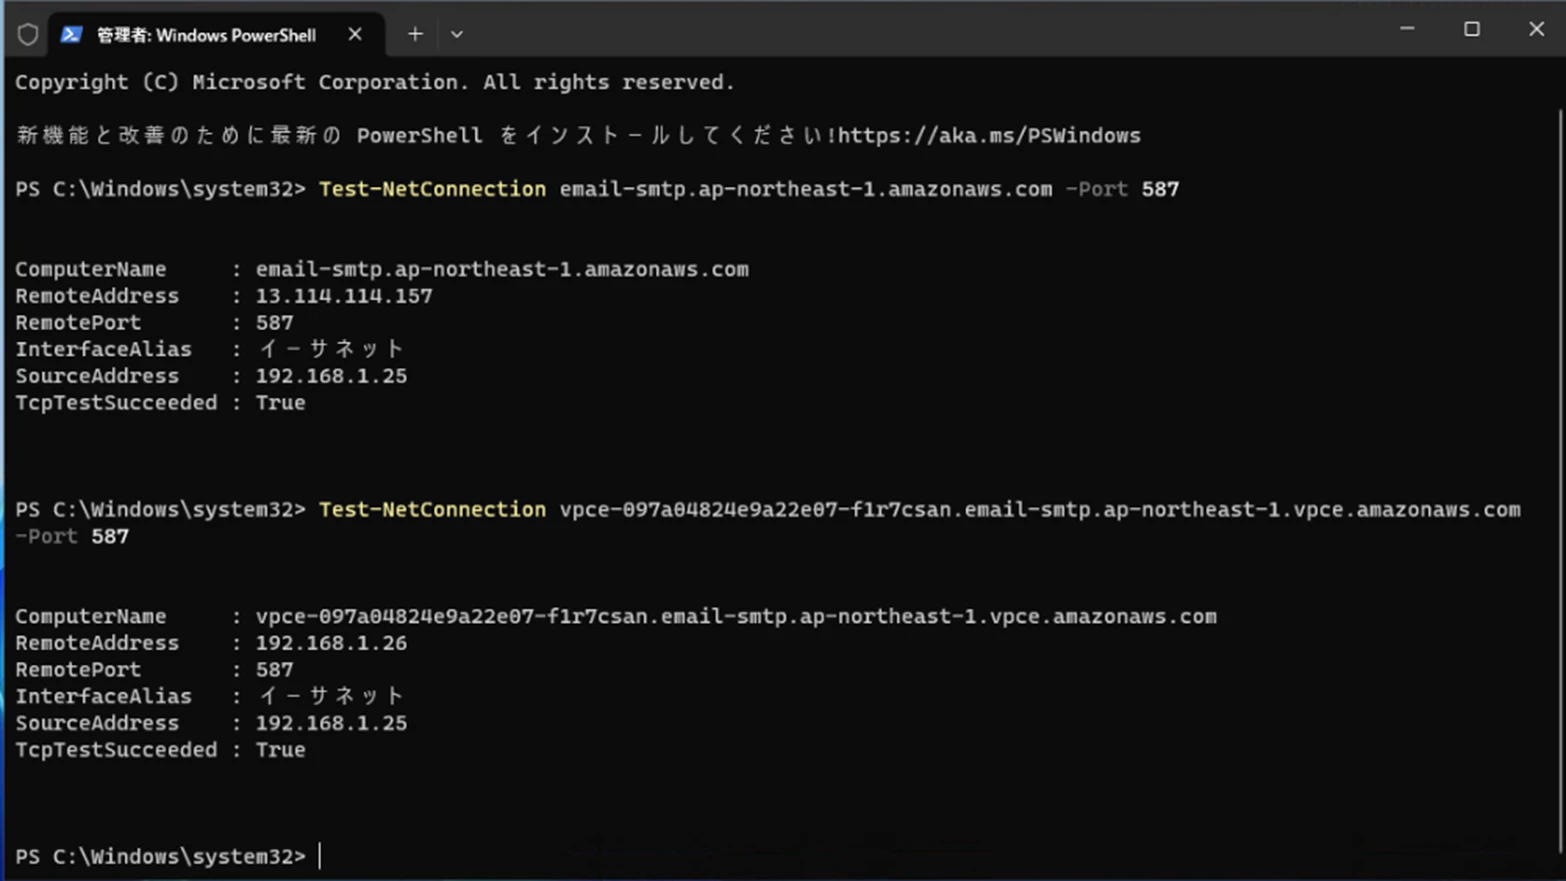The height and width of the screenshot is (881, 1566).
Task: Click the email-smtp.ap-northeast-1.amazonaws.com argument in first command
Action: click(806, 189)
